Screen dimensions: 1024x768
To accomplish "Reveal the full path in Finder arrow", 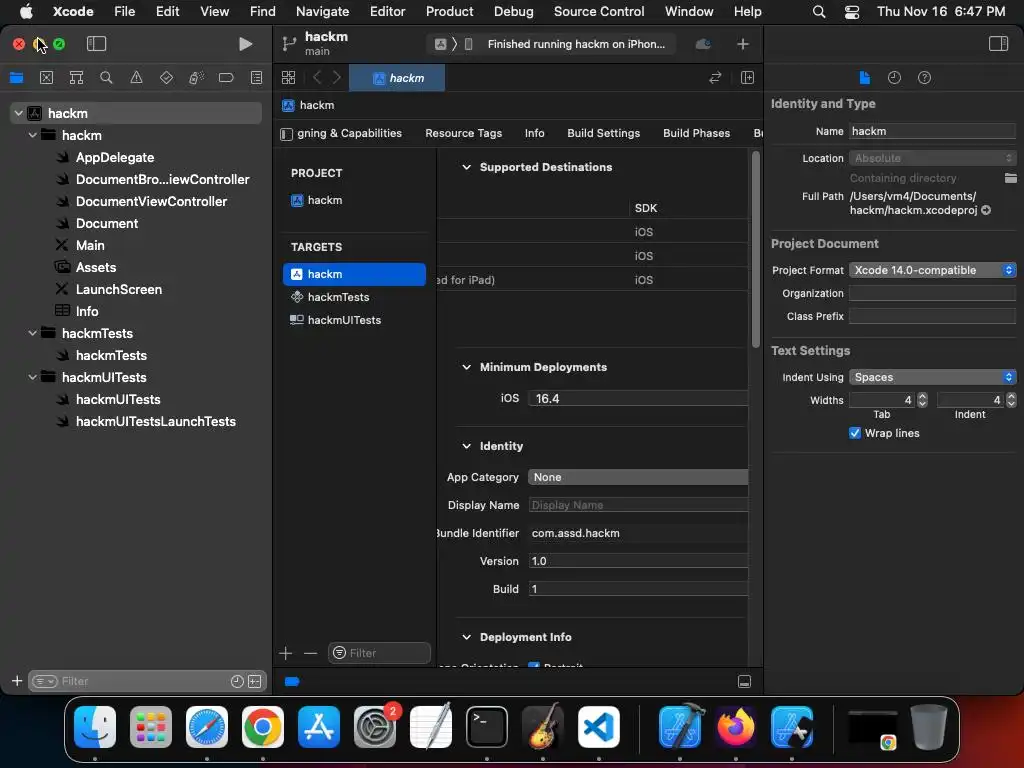I will [986, 210].
